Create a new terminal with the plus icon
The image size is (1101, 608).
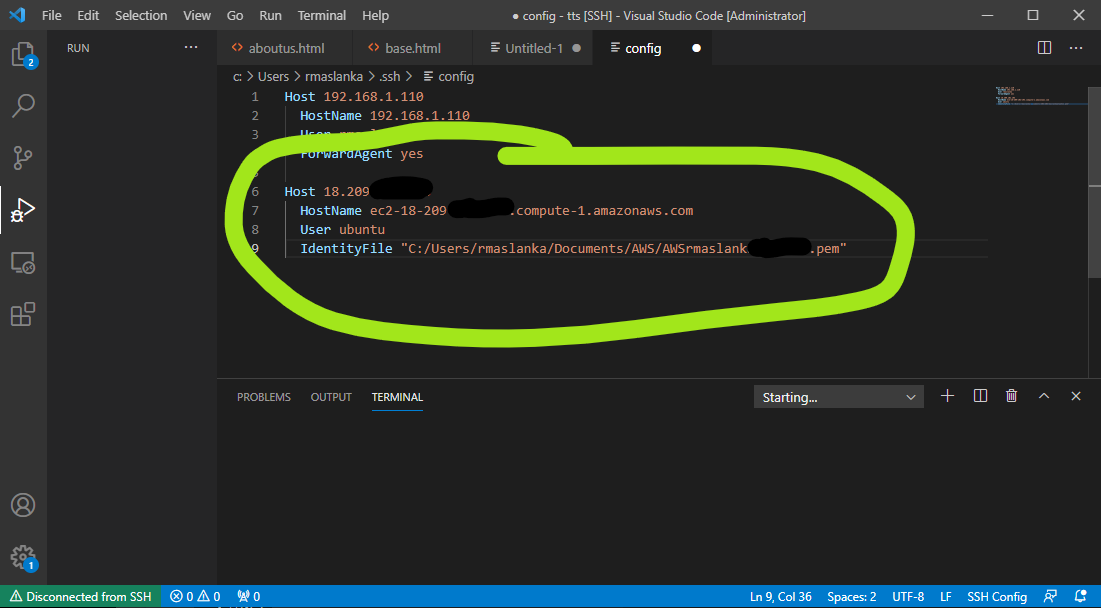[947, 395]
